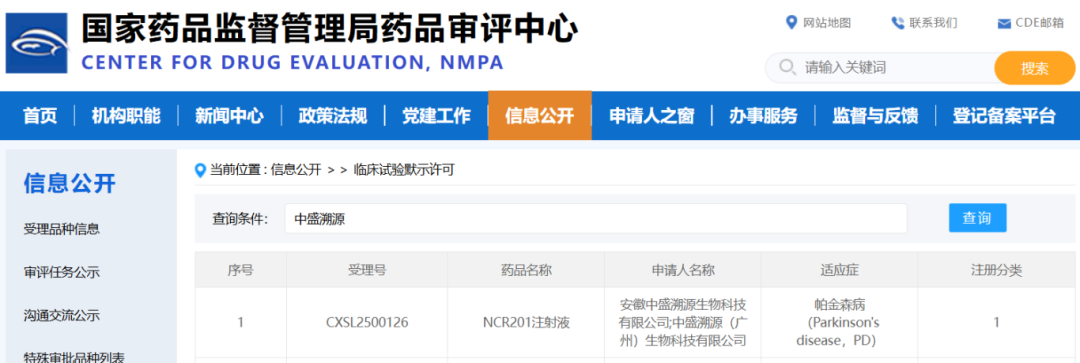The width and height of the screenshot is (1080, 363).
Task: Open the 机构职能 navigation item
Action: [x=126, y=116]
